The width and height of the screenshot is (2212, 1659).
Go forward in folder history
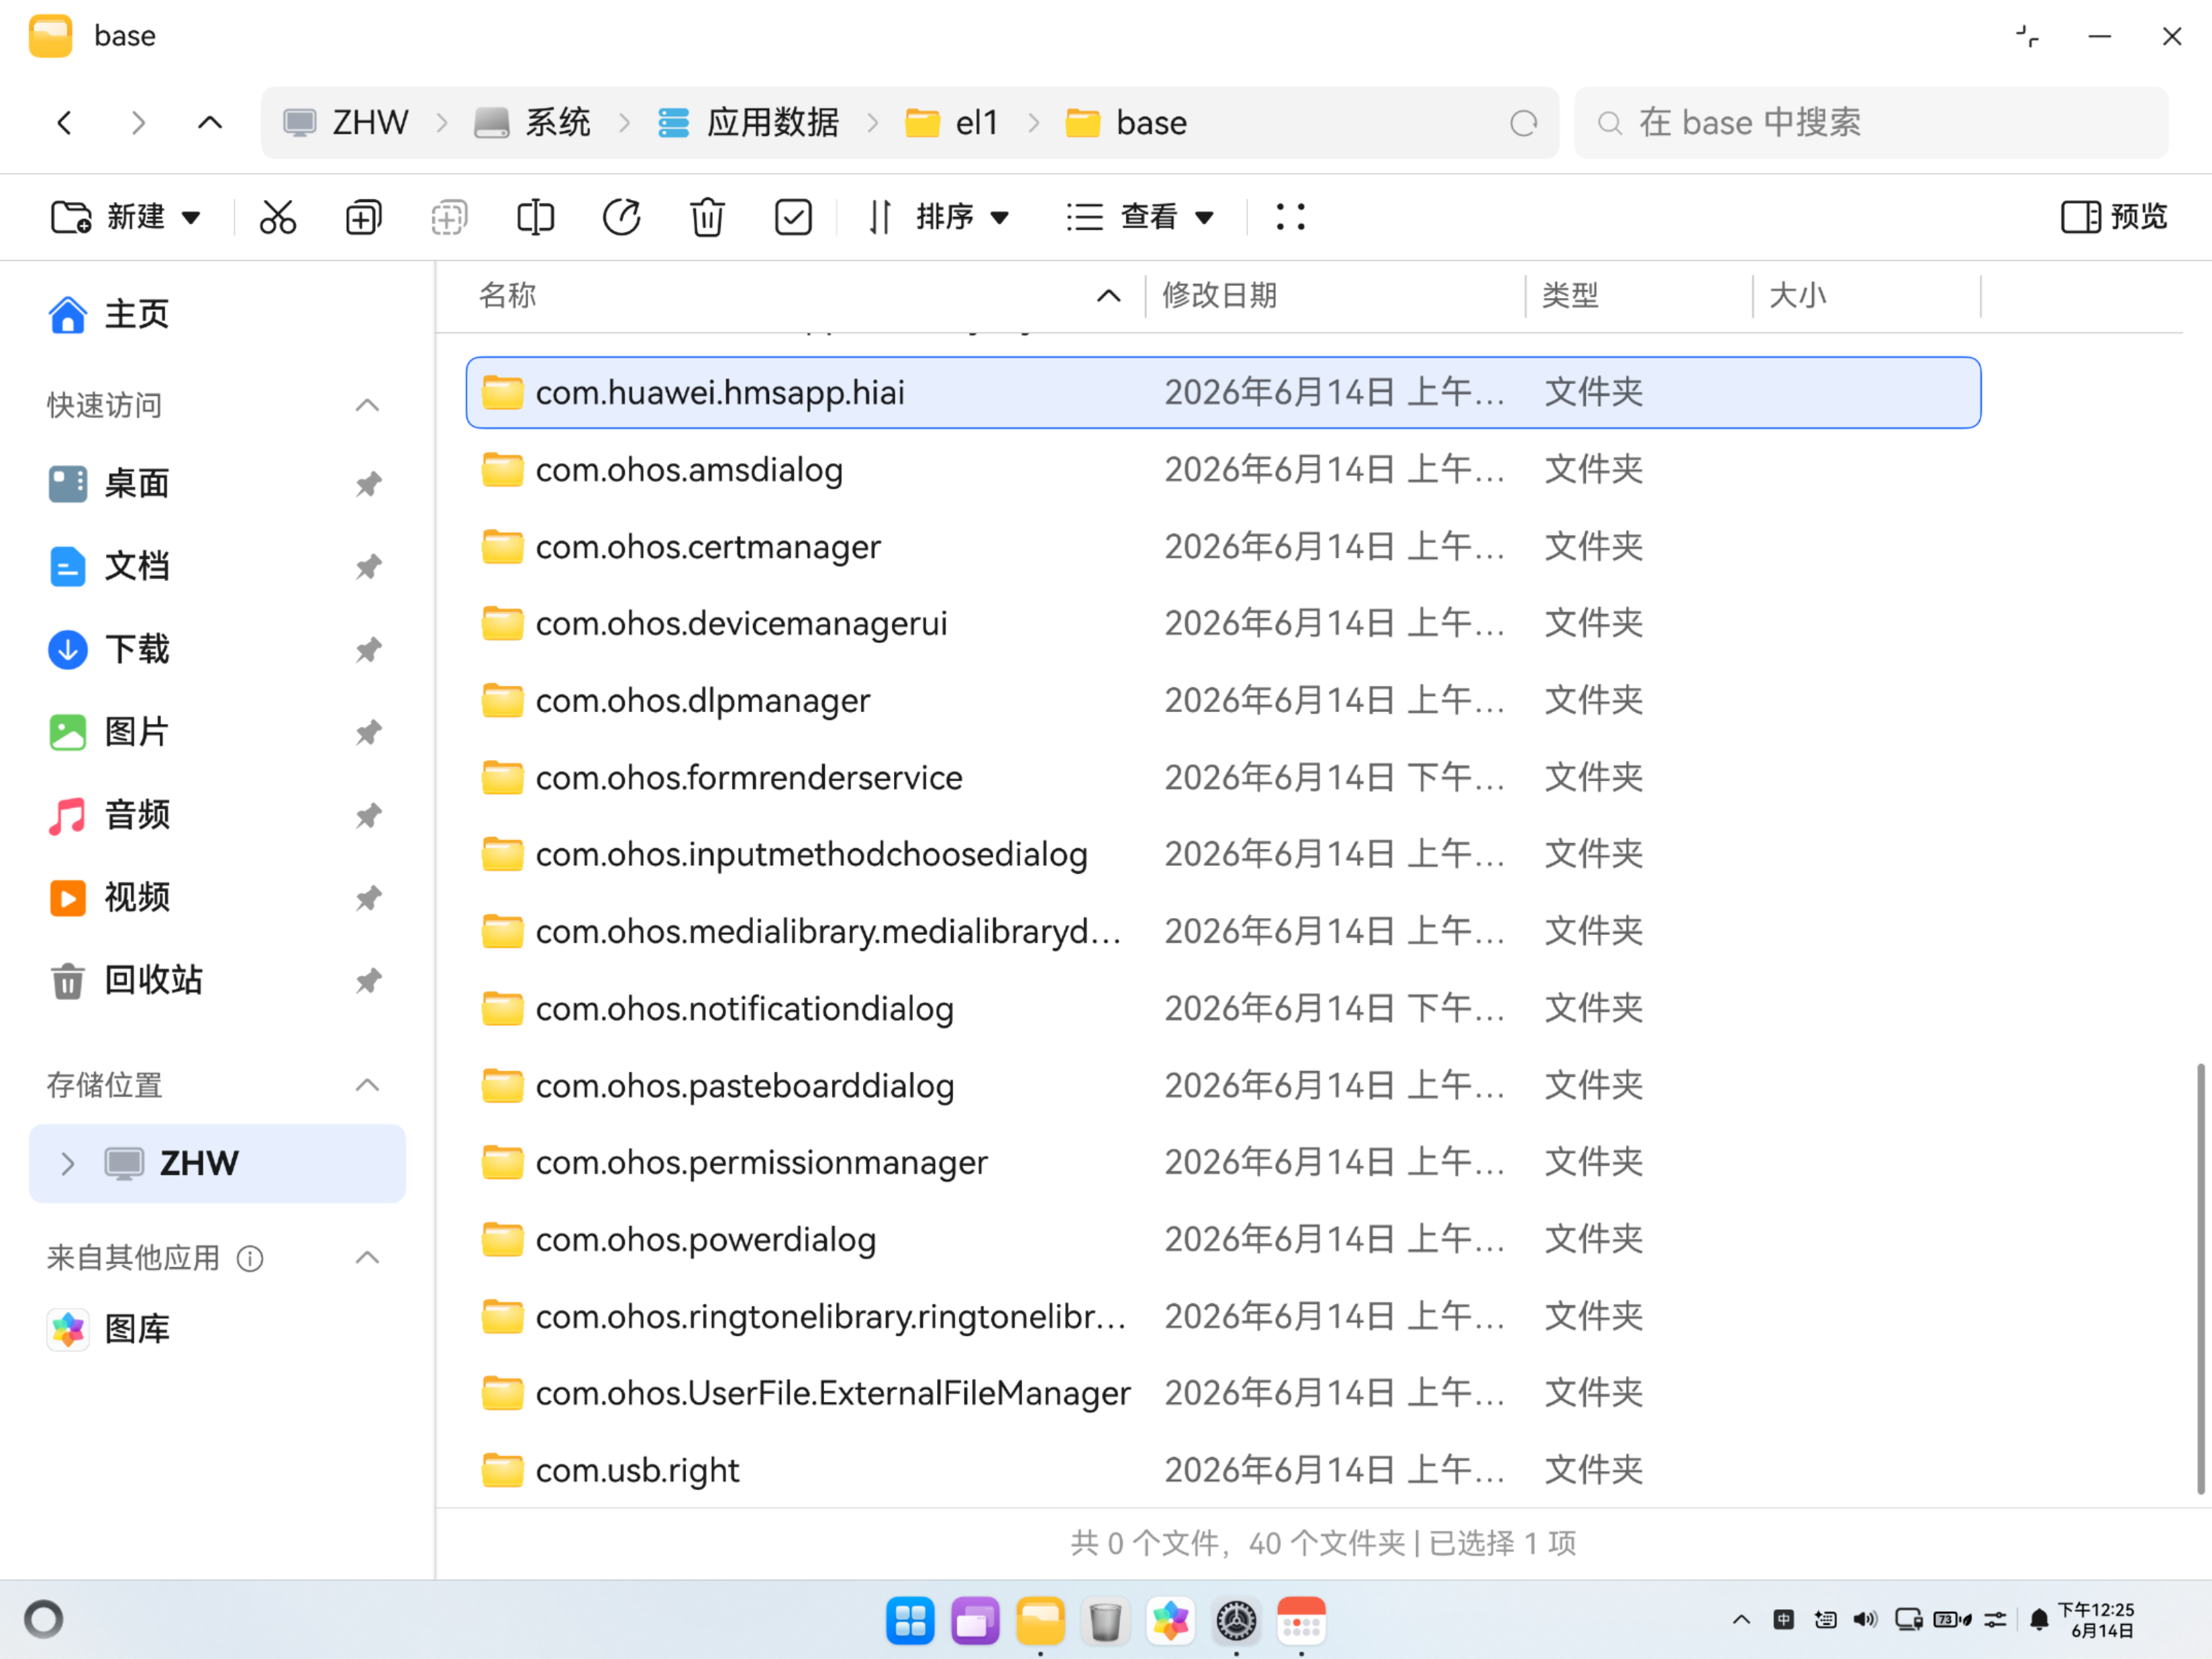click(138, 123)
